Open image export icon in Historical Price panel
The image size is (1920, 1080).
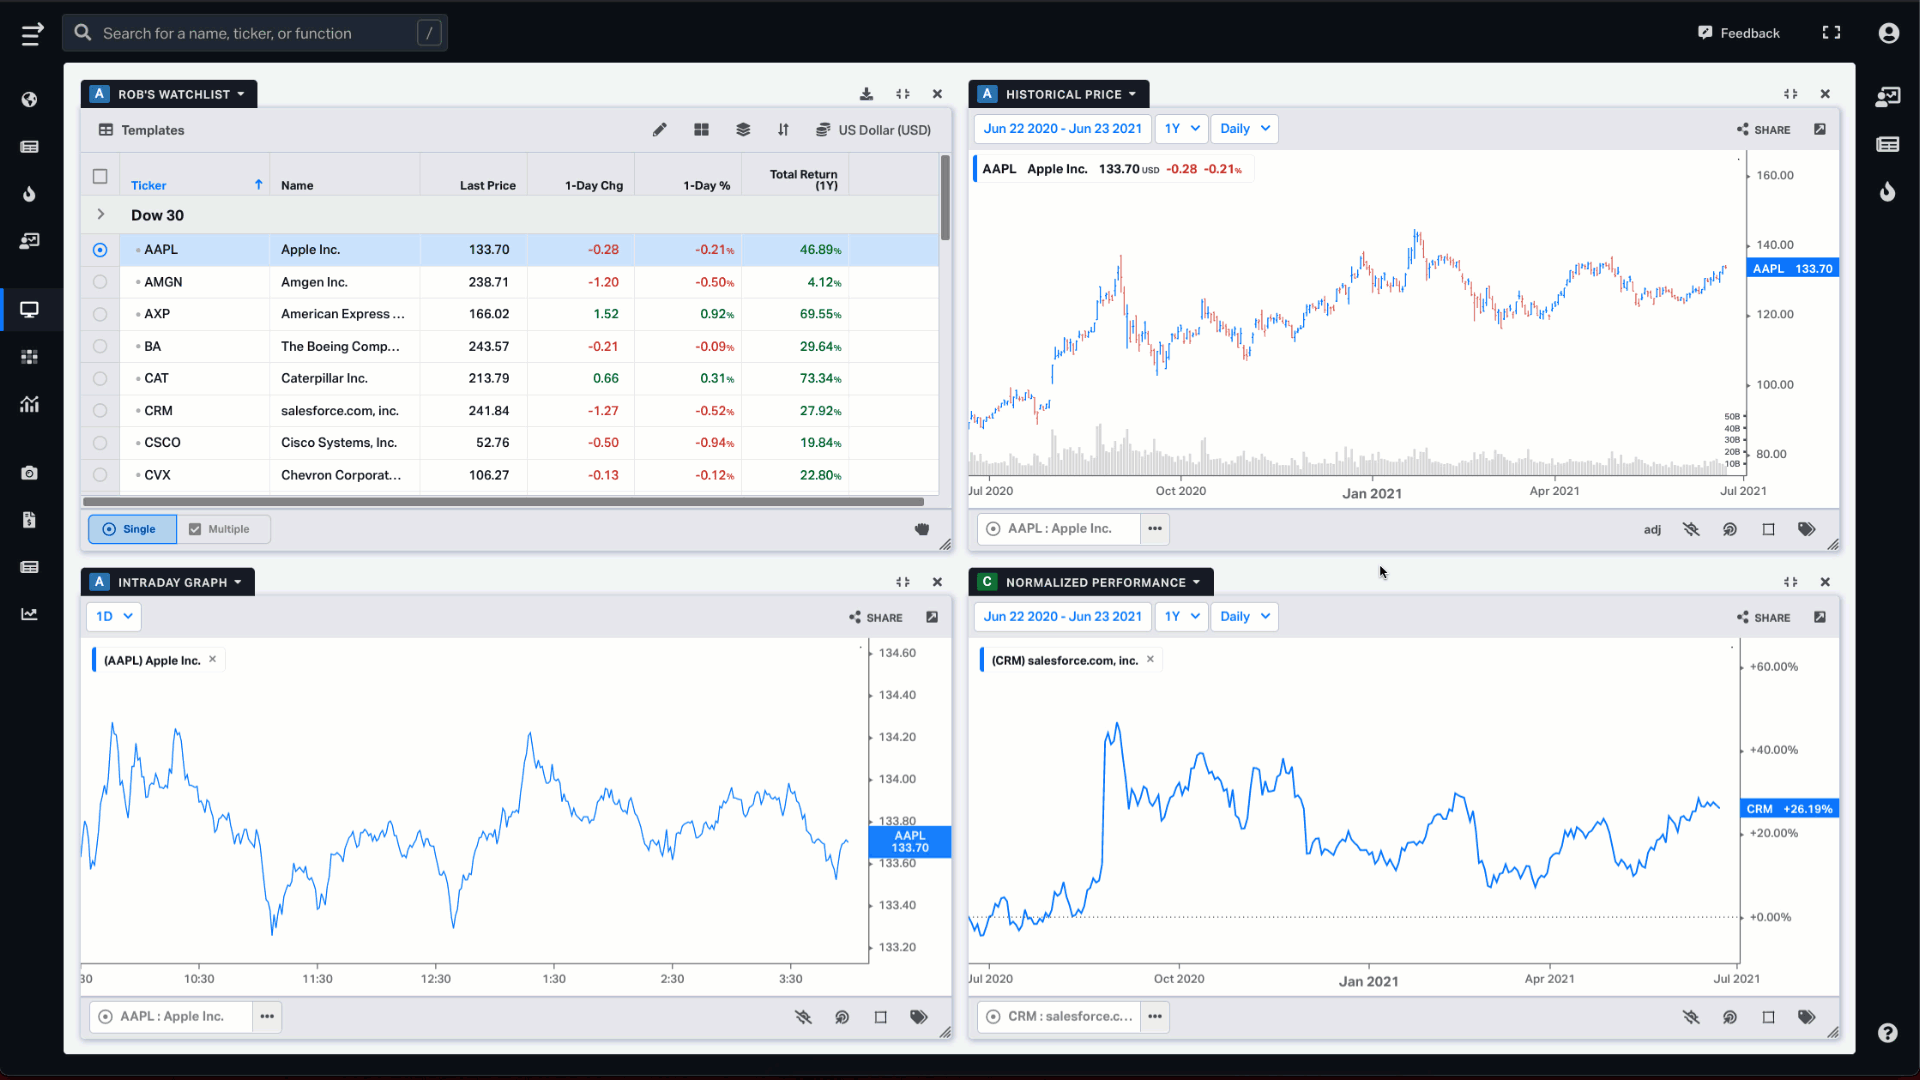pyautogui.click(x=1820, y=129)
